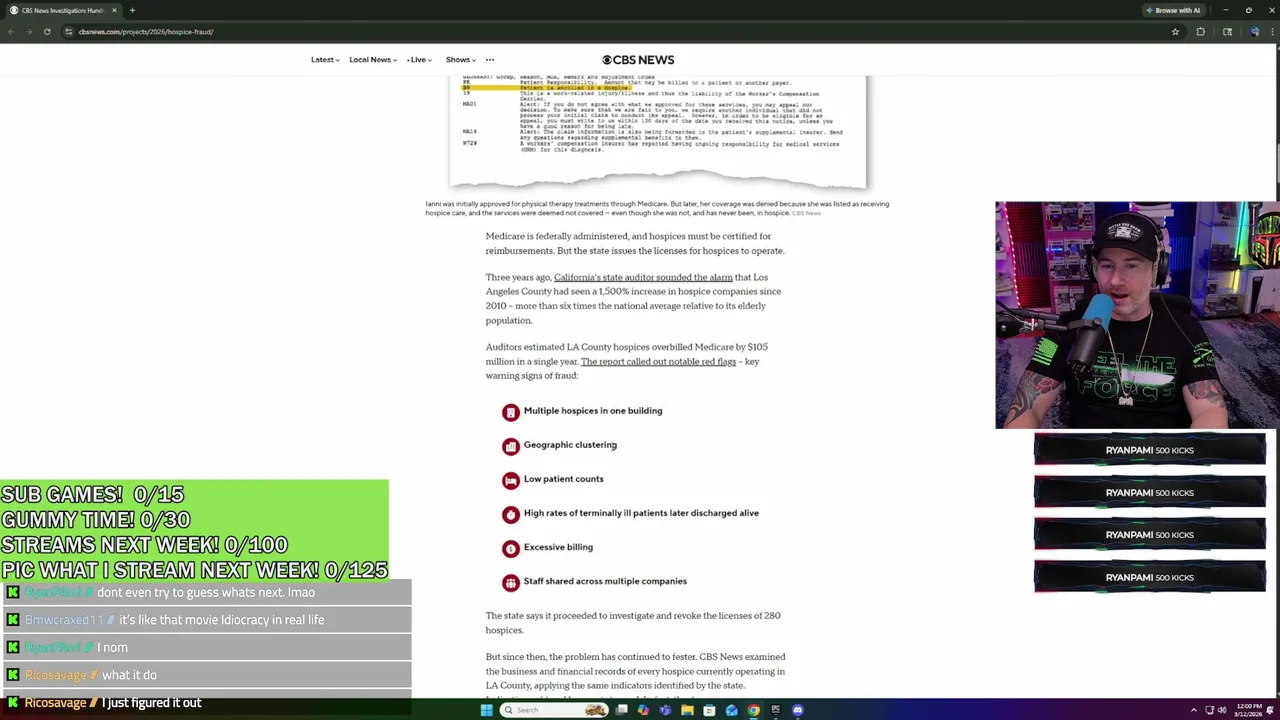Click the Excessive billing icon

click(511, 548)
